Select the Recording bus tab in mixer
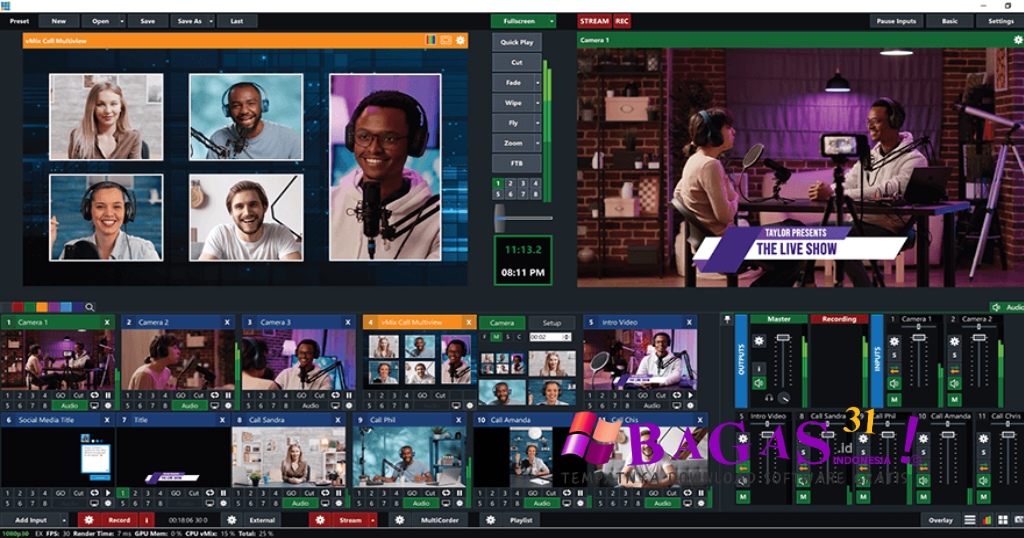 click(x=839, y=319)
